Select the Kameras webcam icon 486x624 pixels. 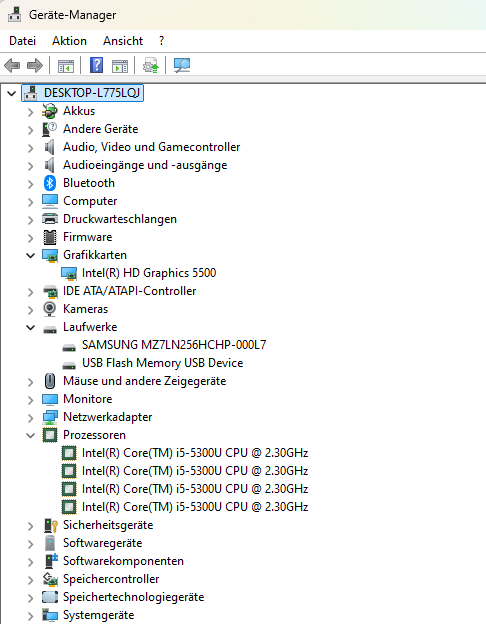[x=50, y=309]
